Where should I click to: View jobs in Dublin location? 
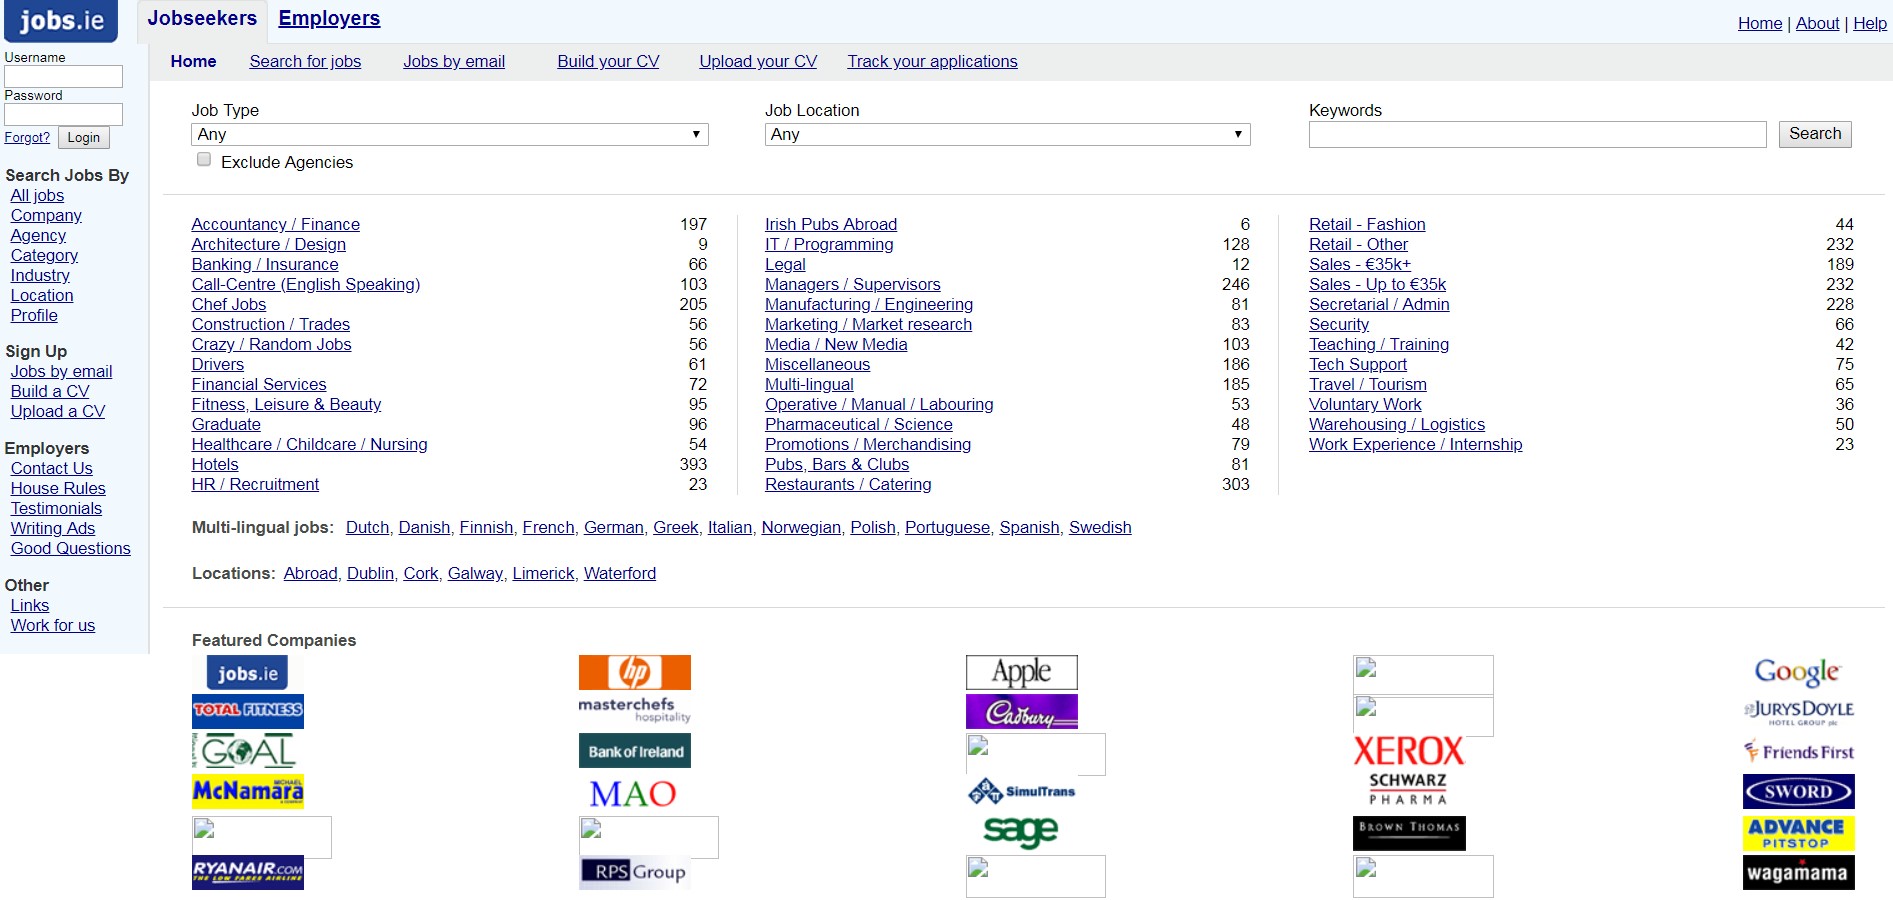click(x=370, y=573)
